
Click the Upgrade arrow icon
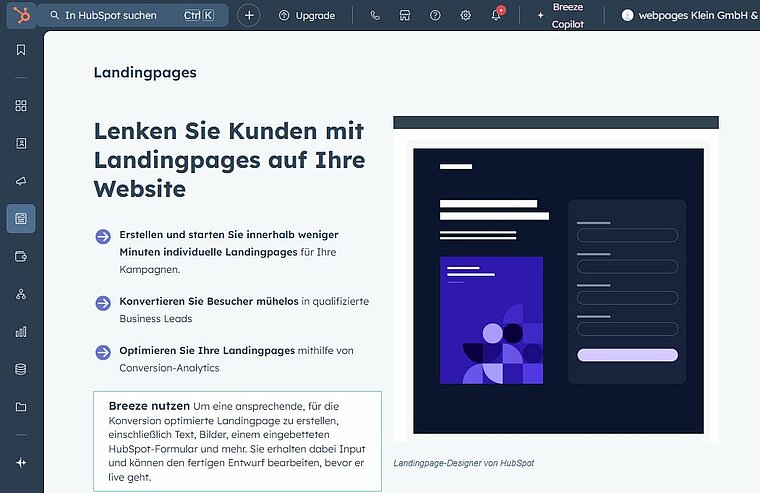(x=284, y=16)
